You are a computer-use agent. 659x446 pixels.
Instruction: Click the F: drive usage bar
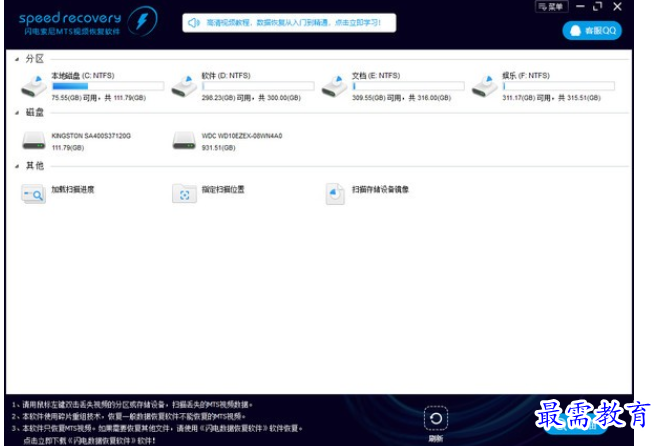pos(559,86)
